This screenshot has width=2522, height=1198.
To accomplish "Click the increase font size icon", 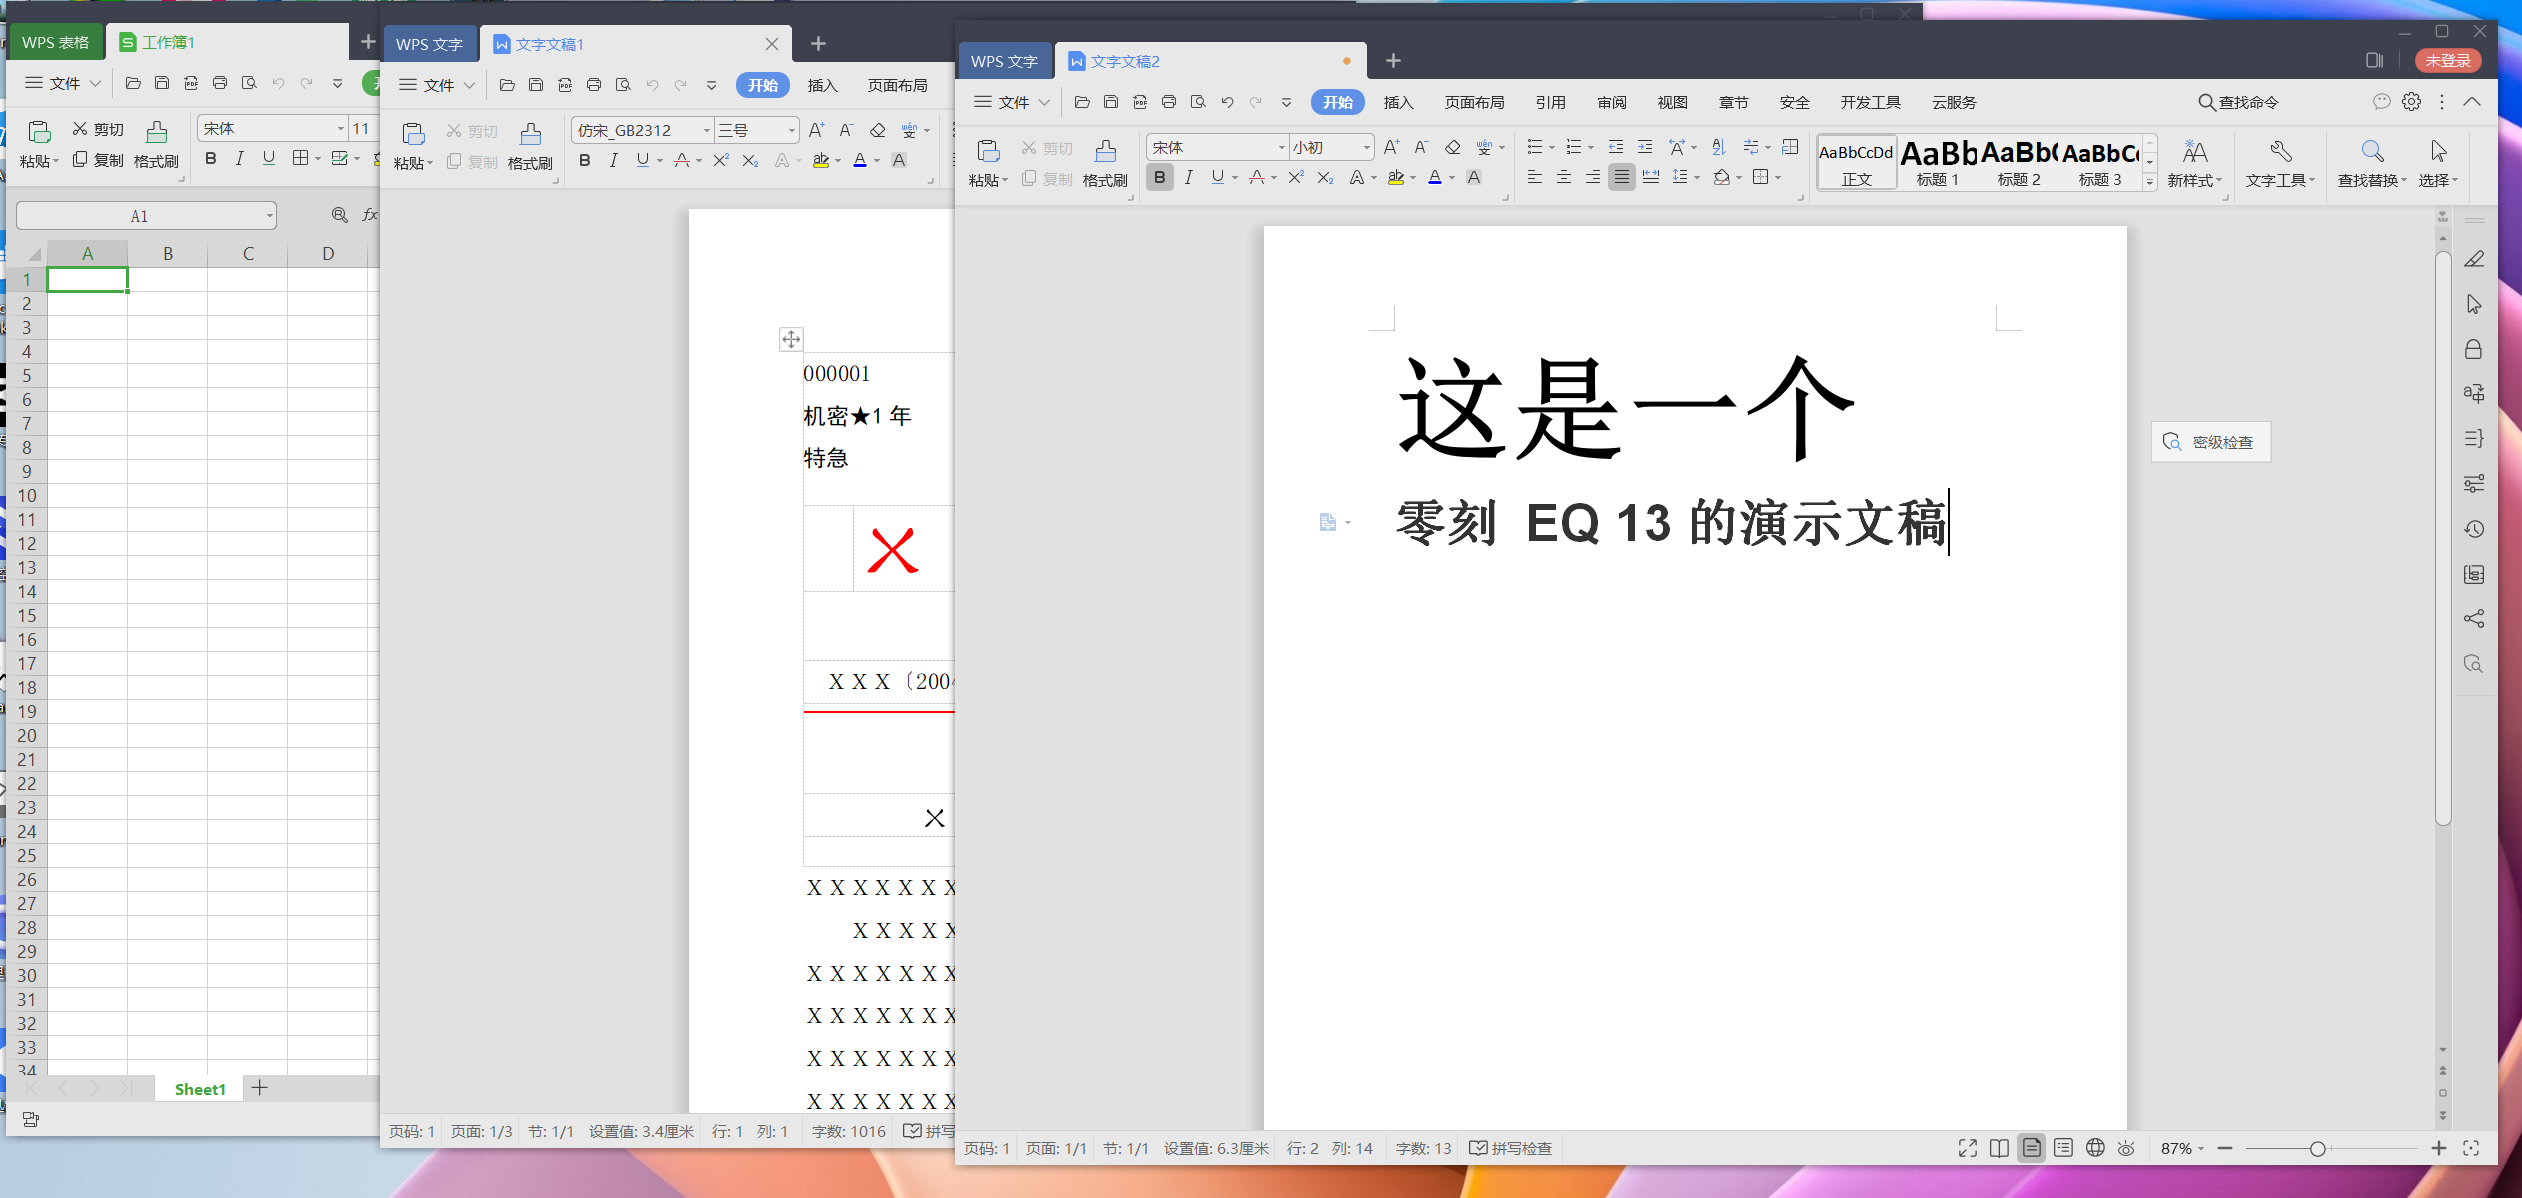I will pyautogui.click(x=1391, y=147).
